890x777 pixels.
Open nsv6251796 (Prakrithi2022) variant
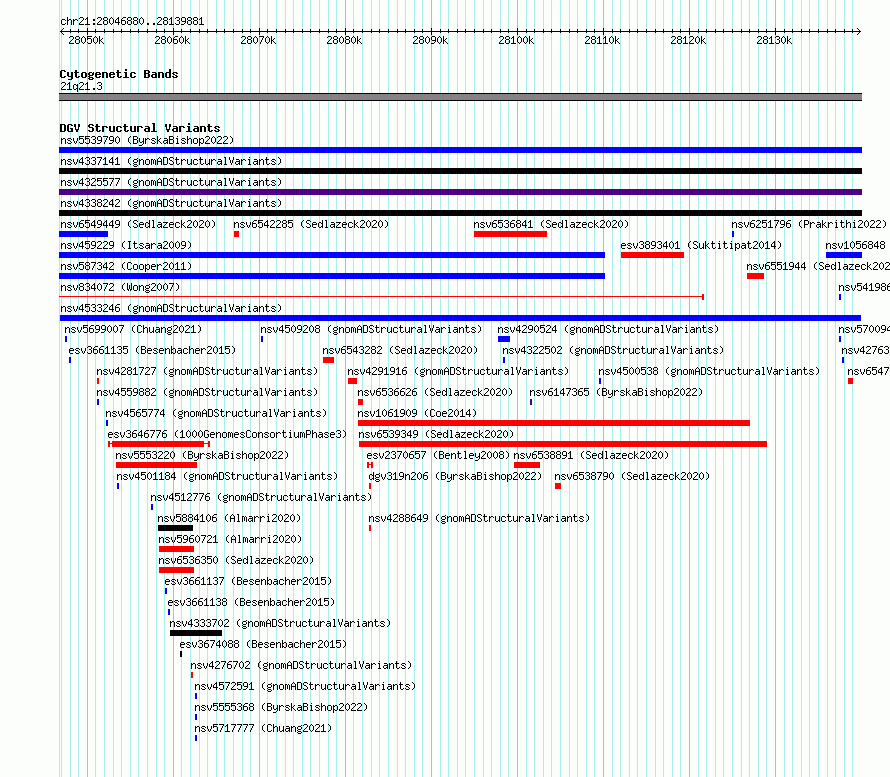(x=809, y=224)
